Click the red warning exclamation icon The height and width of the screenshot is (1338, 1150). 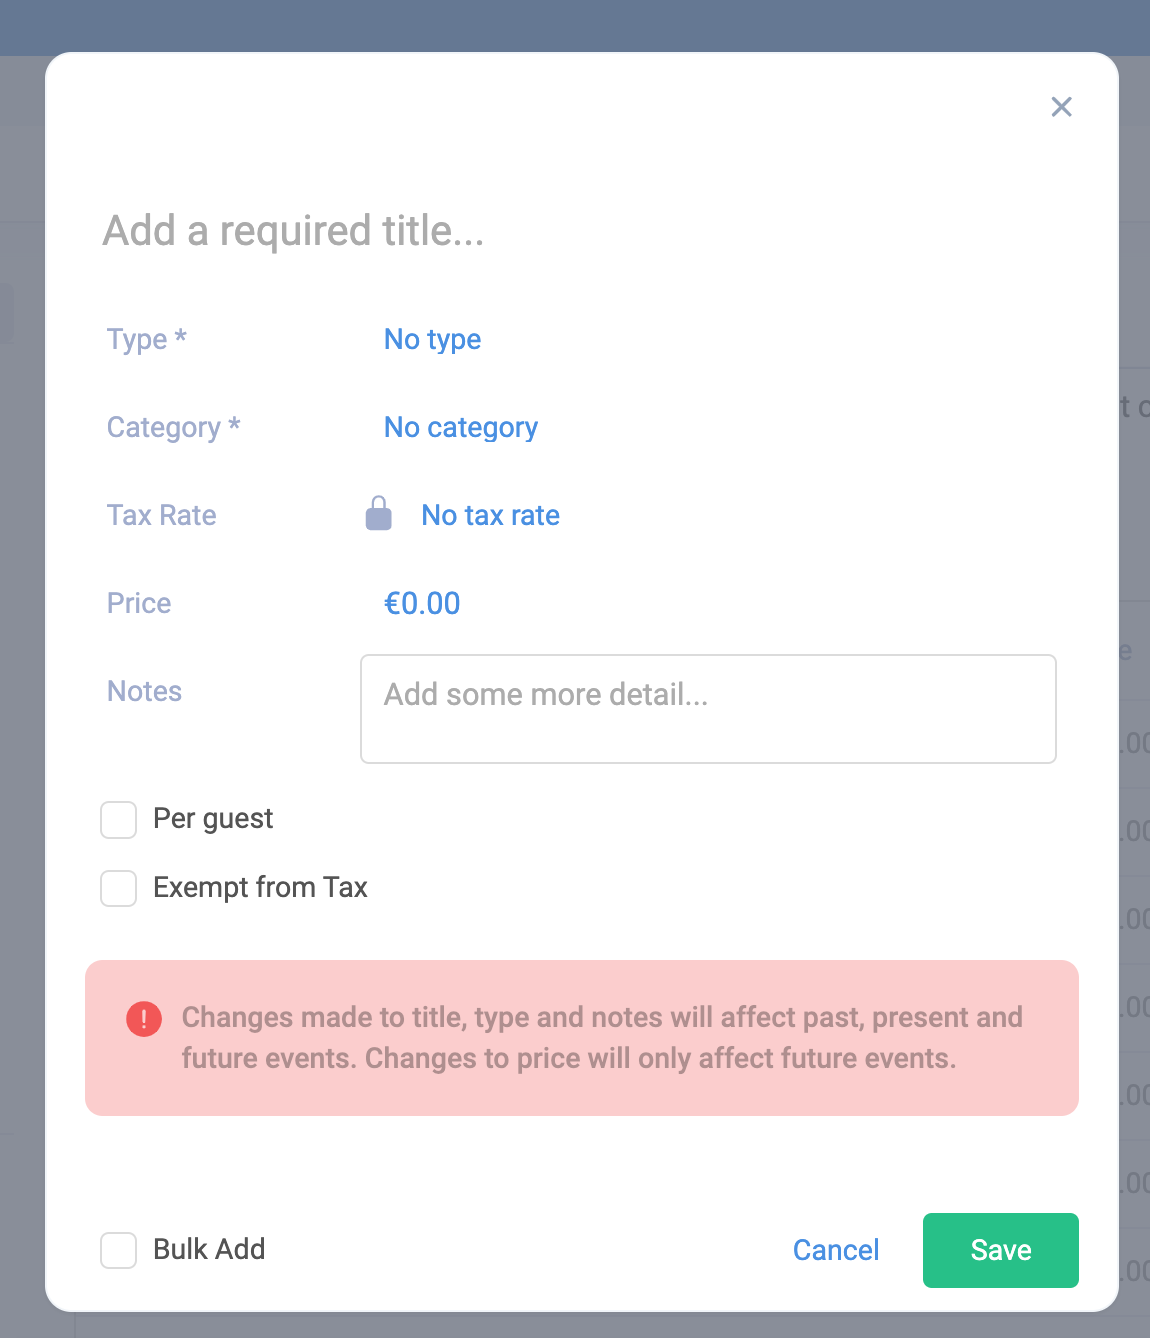click(x=144, y=1018)
